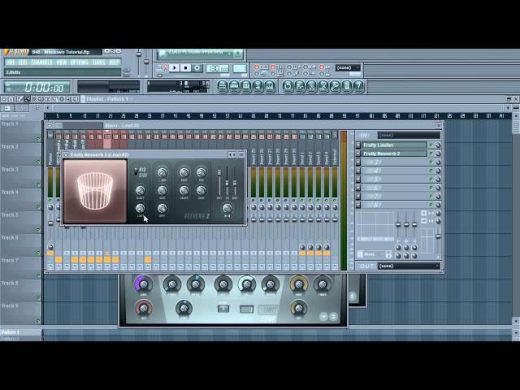Click the DEL predelay knob in Reeverb 2
Screen dimensions: 520x390
[x=162, y=173]
